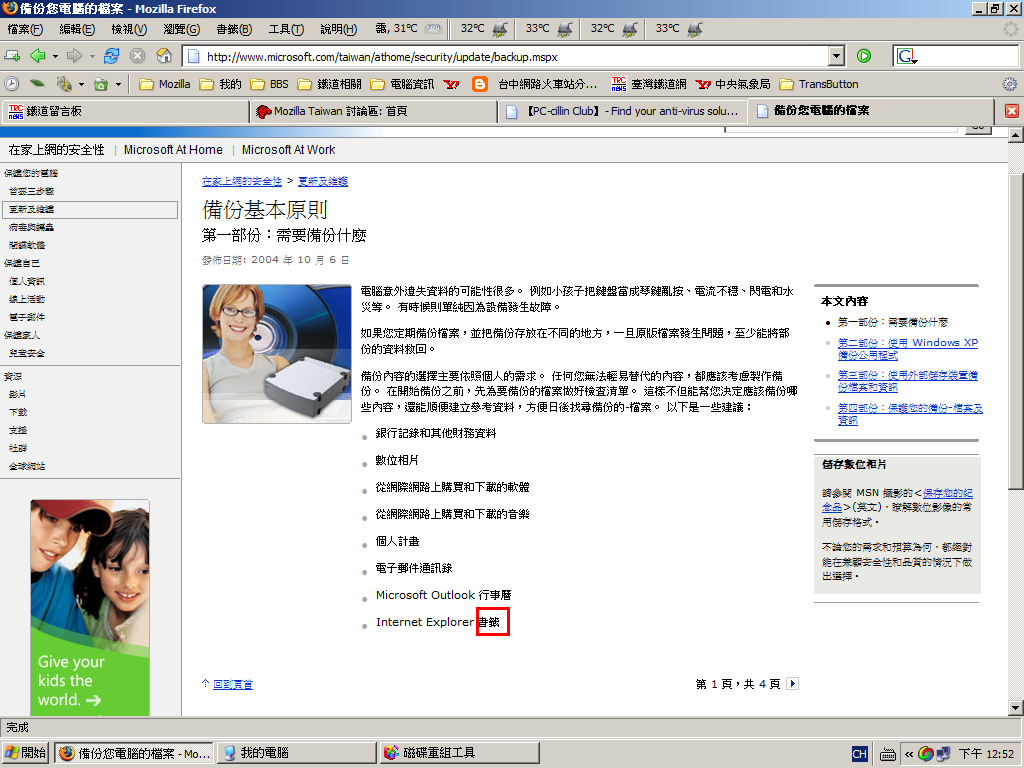The width and height of the screenshot is (1024, 768).
Task: Close the current tab with red X
Action: click(x=1011, y=111)
